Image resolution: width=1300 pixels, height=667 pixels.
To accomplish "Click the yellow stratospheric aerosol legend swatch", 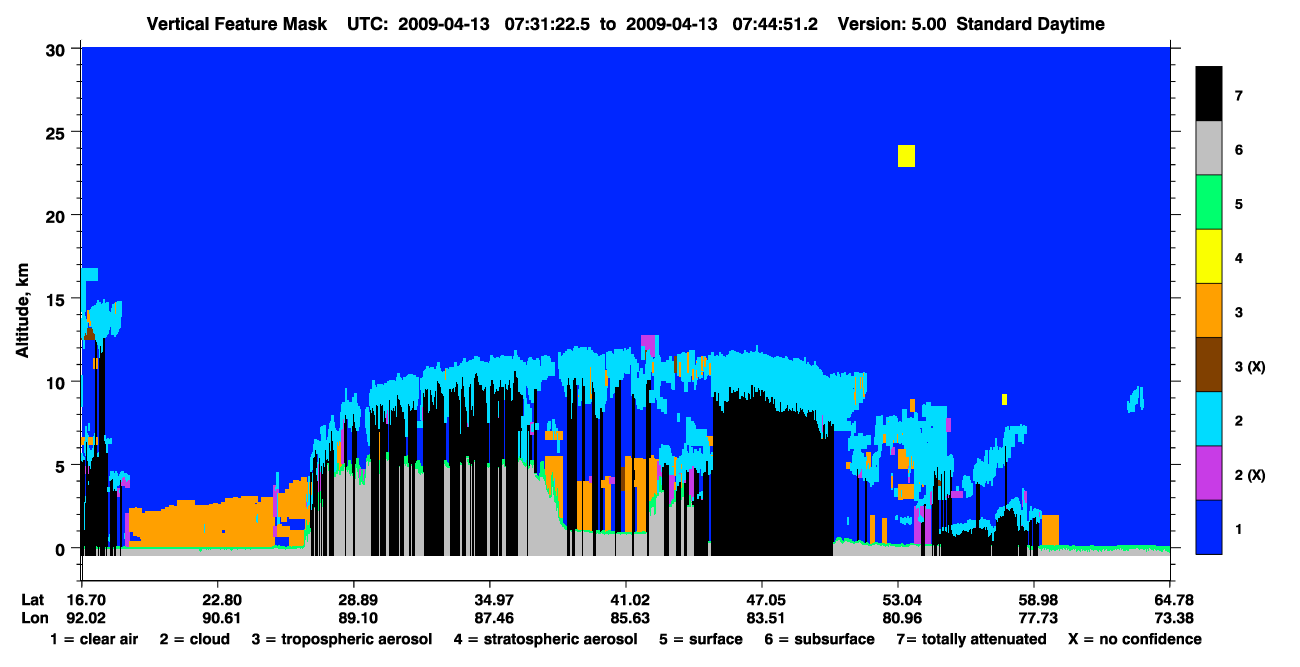I will (x=1209, y=257).
